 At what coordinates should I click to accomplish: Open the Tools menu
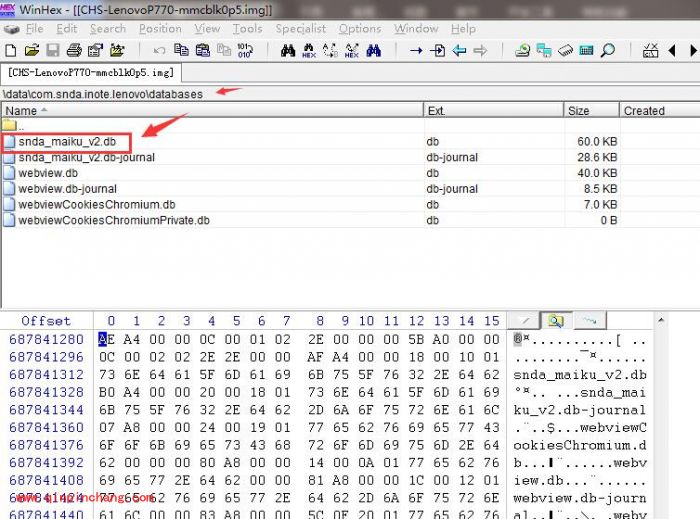coord(247,29)
